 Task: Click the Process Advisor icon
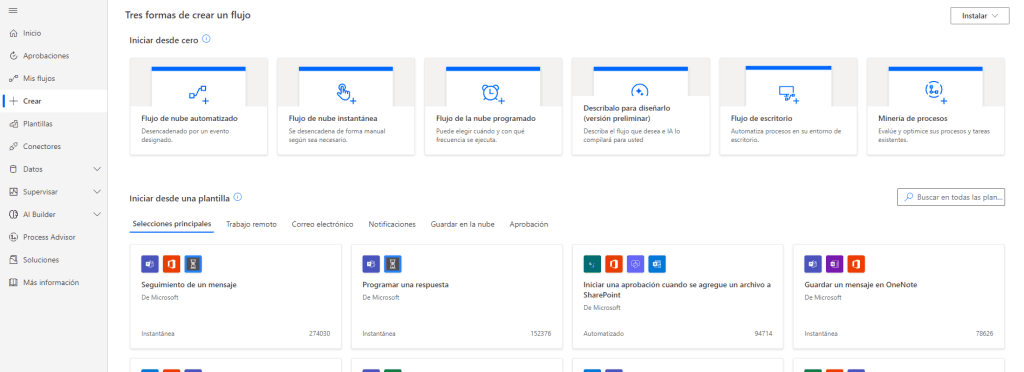[13, 238]
